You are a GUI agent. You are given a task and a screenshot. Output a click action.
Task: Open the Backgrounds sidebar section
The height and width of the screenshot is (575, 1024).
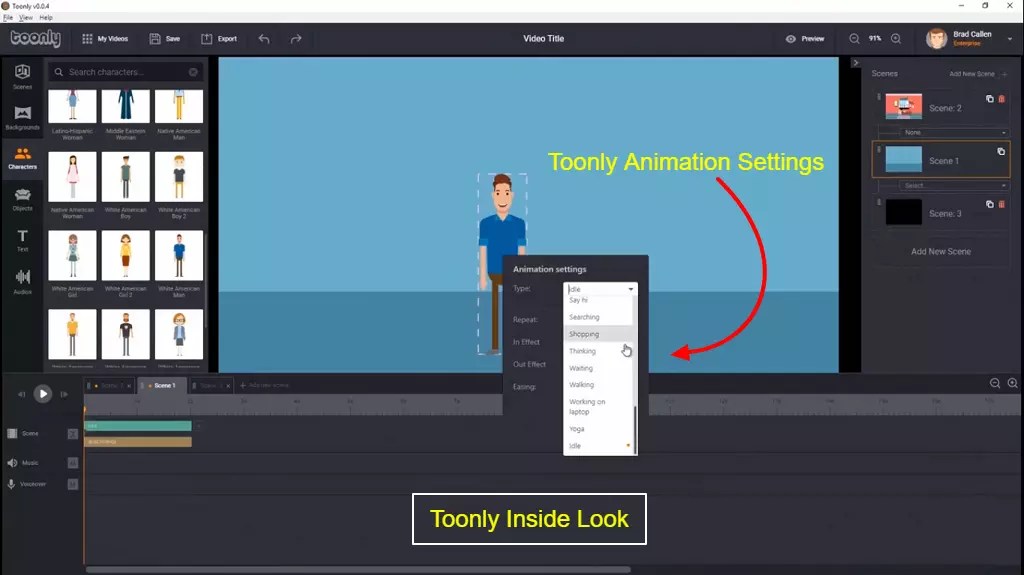[x=22, y=118]
